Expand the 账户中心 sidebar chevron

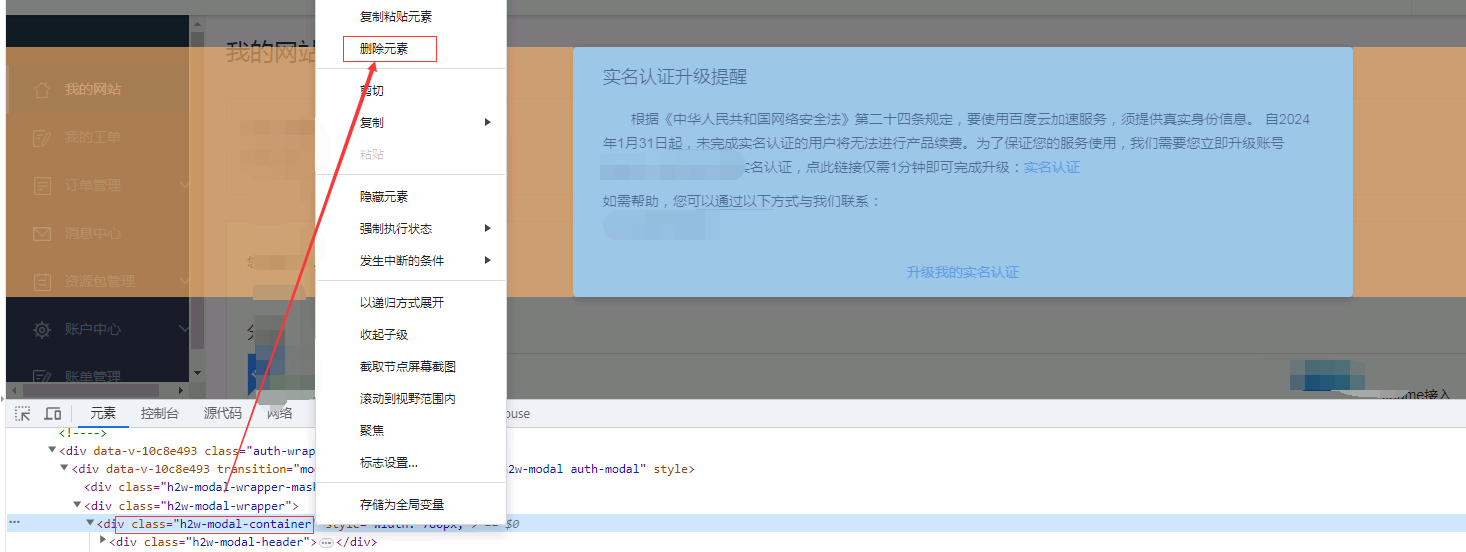coord(184,329)
